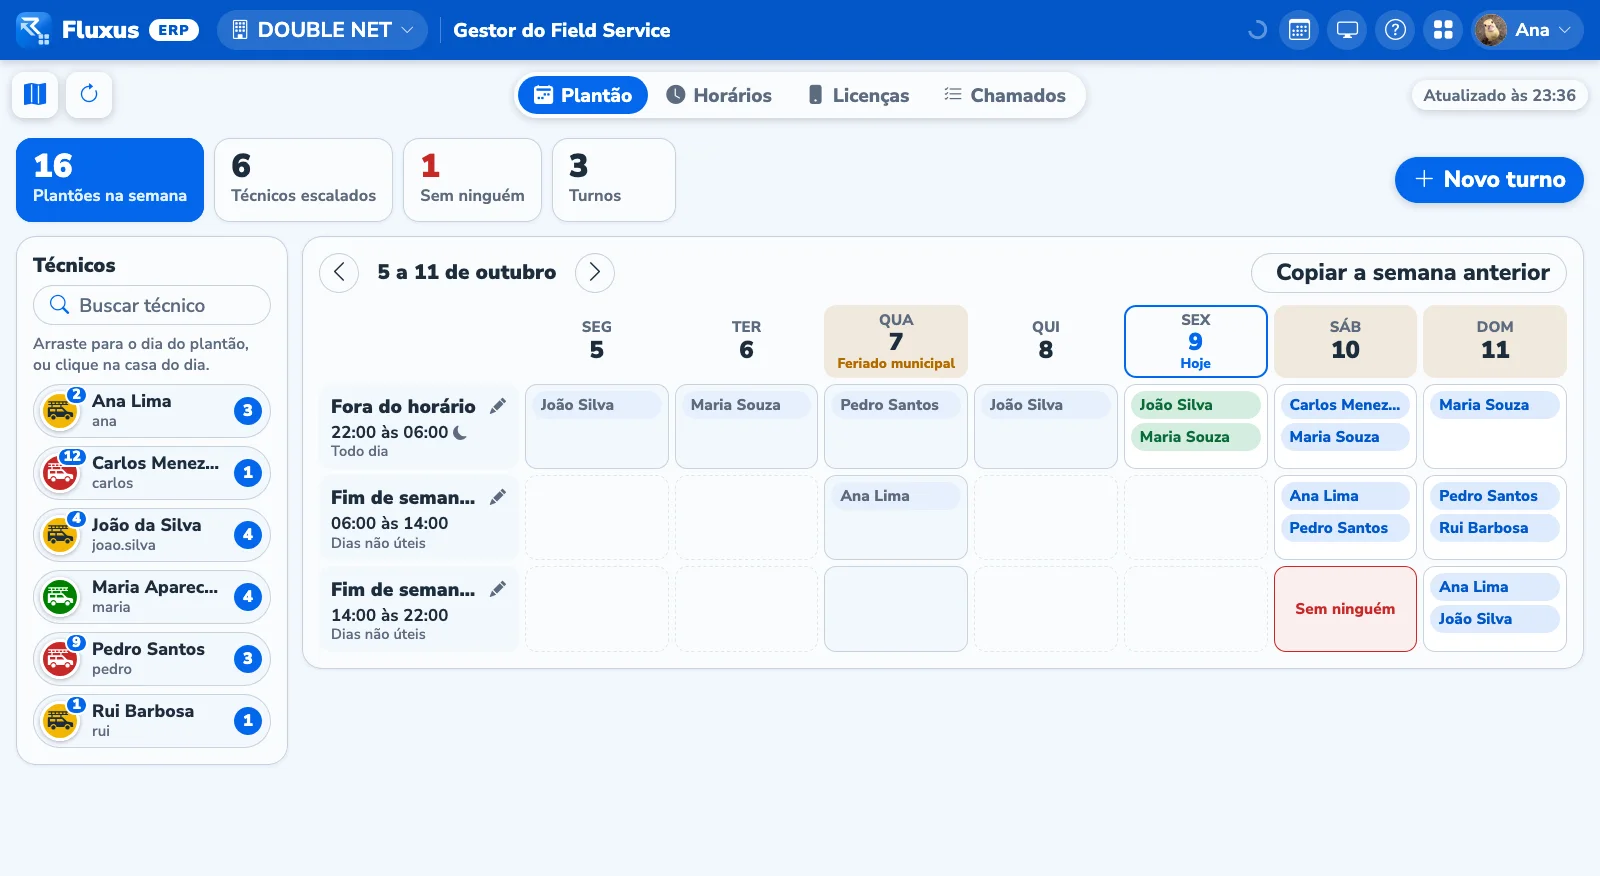Click the Fluxus ERP logo

[107, 30]
